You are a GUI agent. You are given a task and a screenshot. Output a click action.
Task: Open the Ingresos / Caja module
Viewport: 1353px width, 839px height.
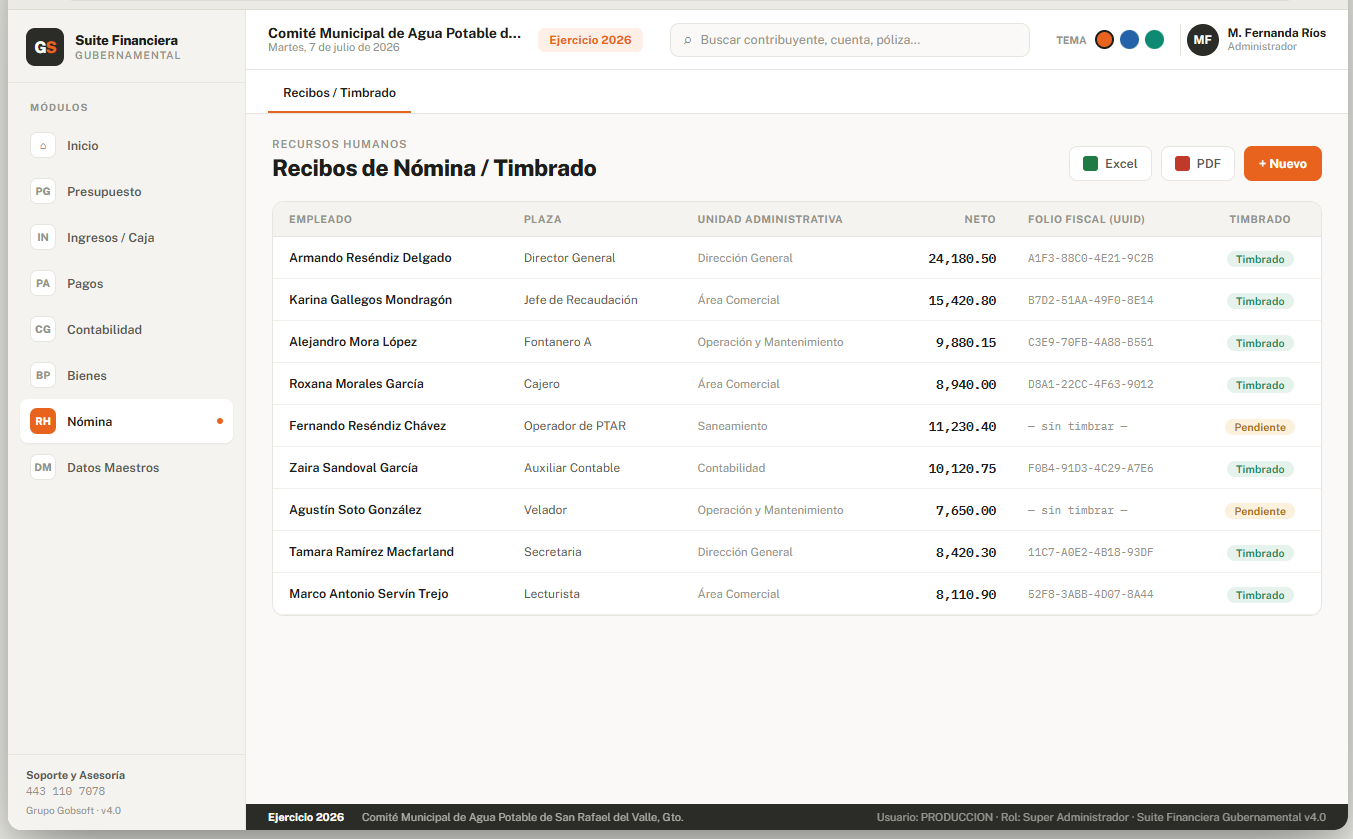click(x=126, y=237)
